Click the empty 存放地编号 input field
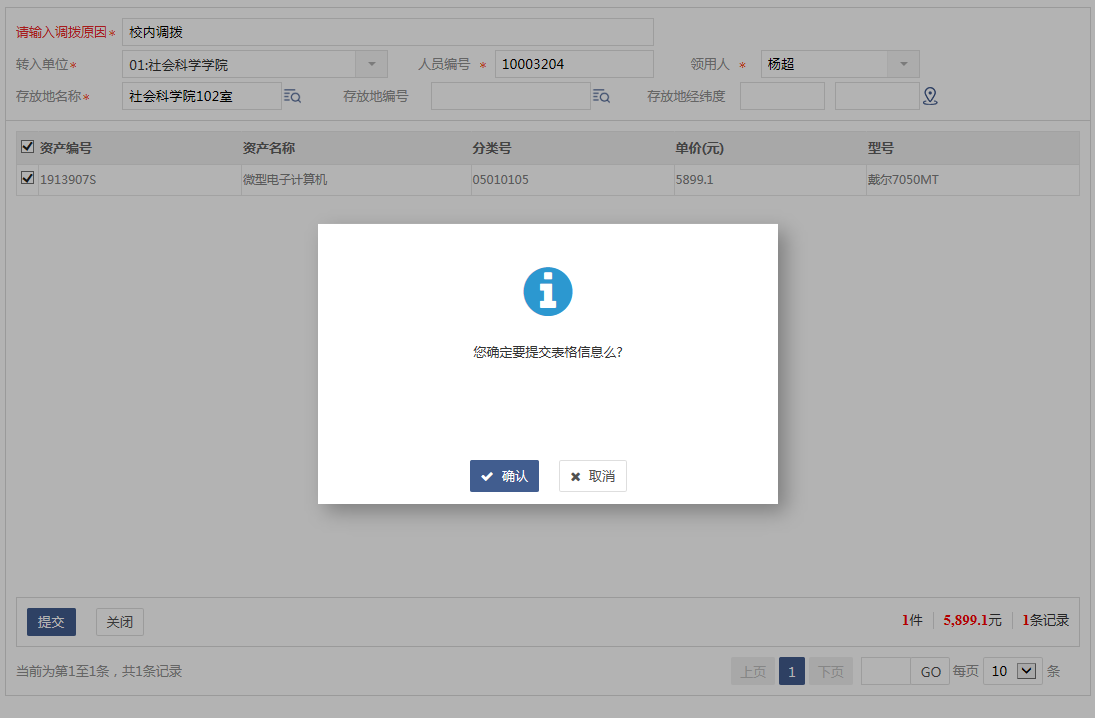This screenshot has width=1095, height=718. pyautogui.click(x=510, y=96)
